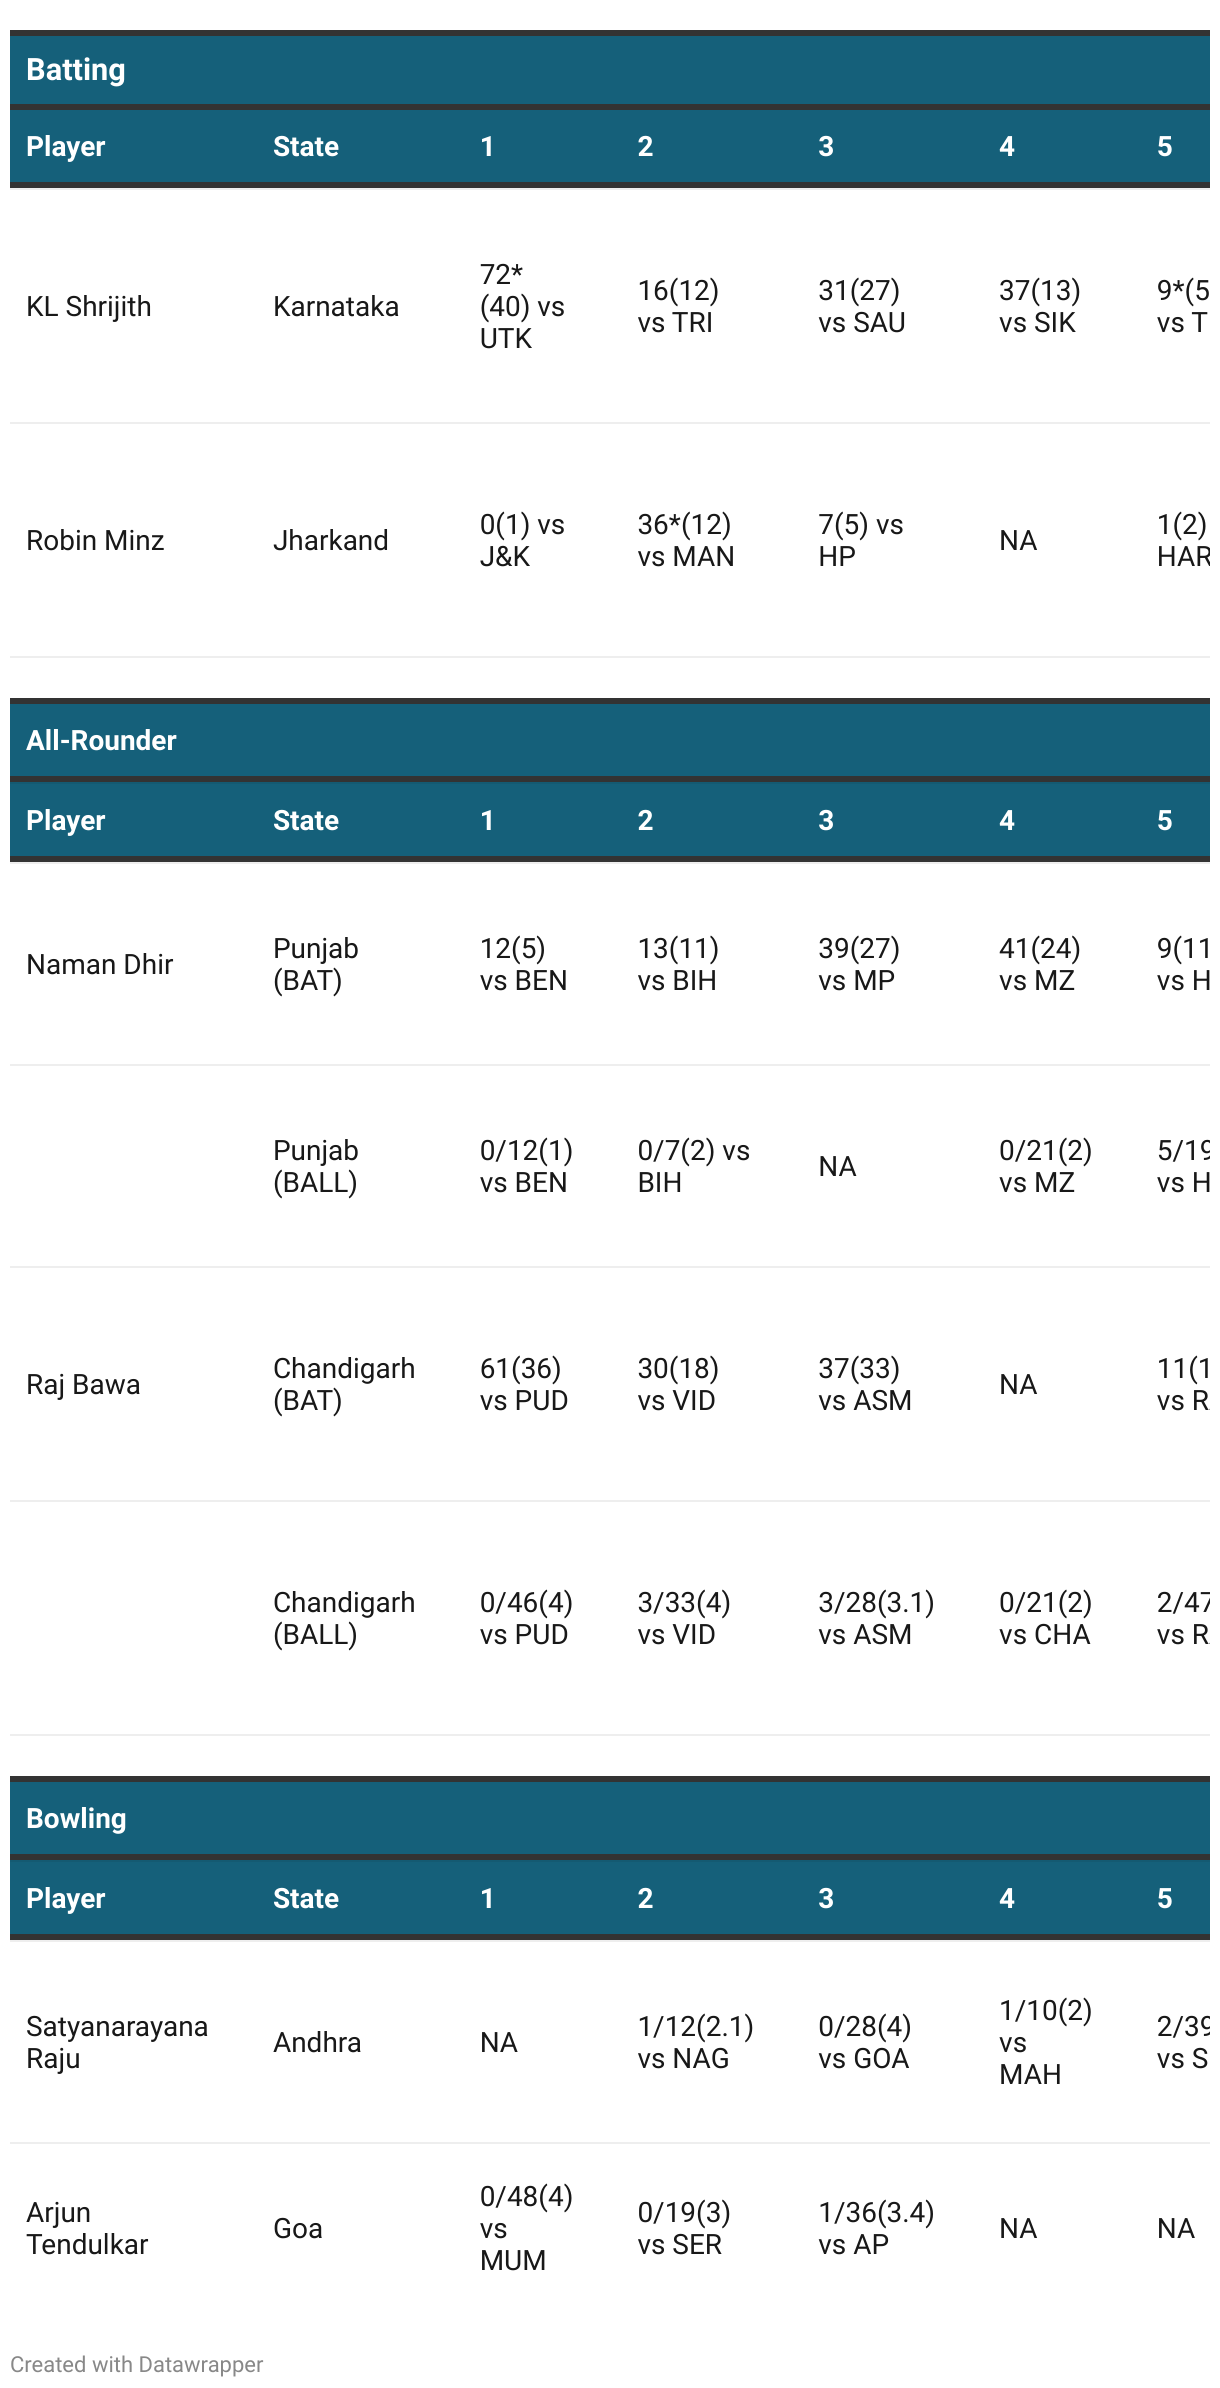Click the Punjab (BALL) row label
The height and width of the screenshot is (2388, 1220).
316,1166
